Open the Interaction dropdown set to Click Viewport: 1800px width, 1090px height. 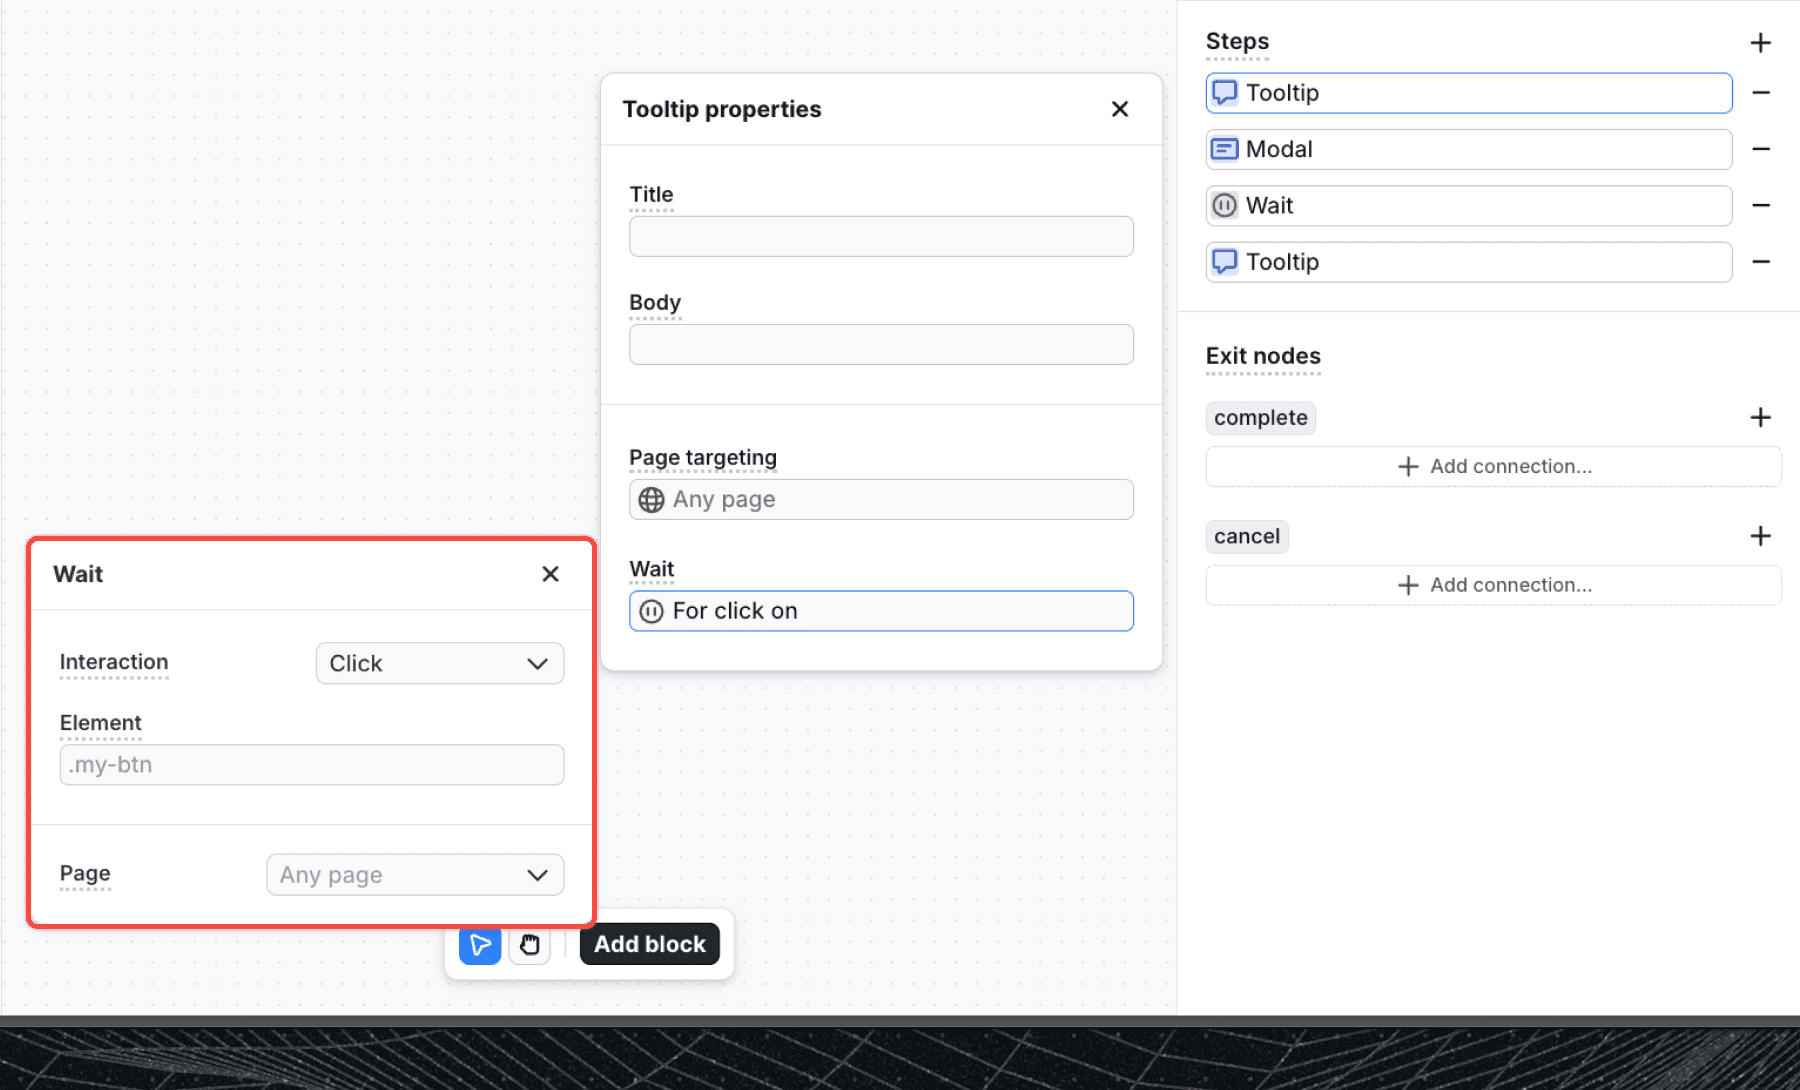point(439,664)
